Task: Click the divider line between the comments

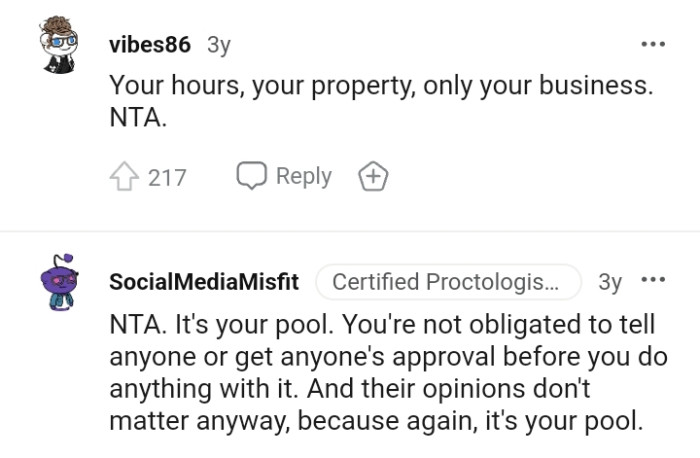Action: [350, 232]
